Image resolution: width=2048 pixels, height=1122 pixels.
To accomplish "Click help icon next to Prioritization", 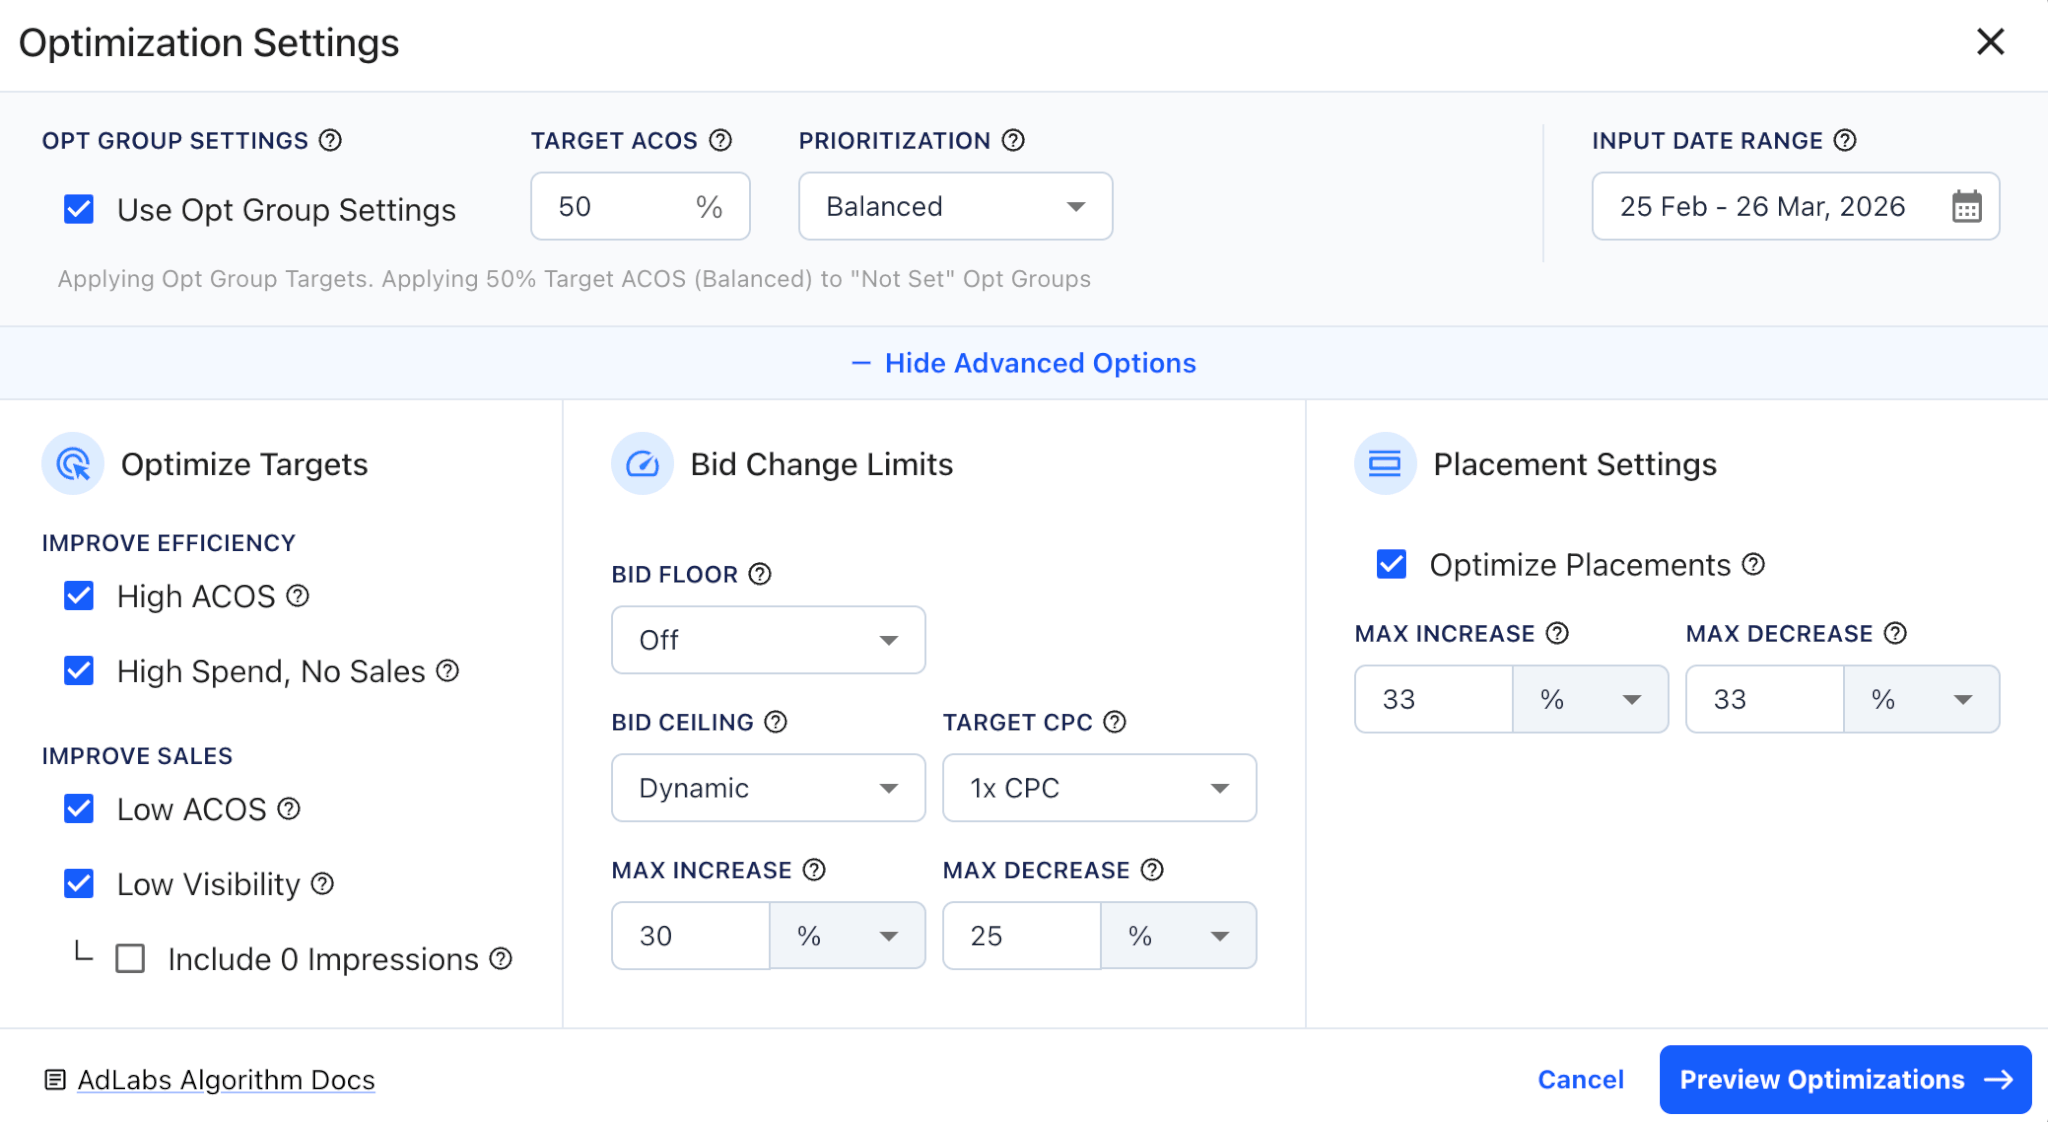I will click(x=1013, y=141).
